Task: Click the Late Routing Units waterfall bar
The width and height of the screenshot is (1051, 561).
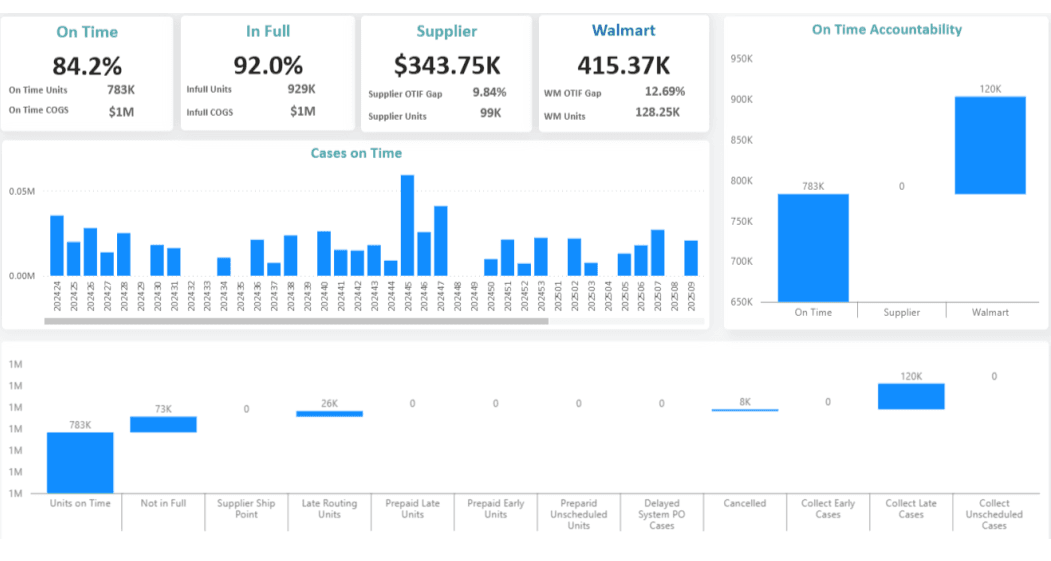Action: click(329, 414)
